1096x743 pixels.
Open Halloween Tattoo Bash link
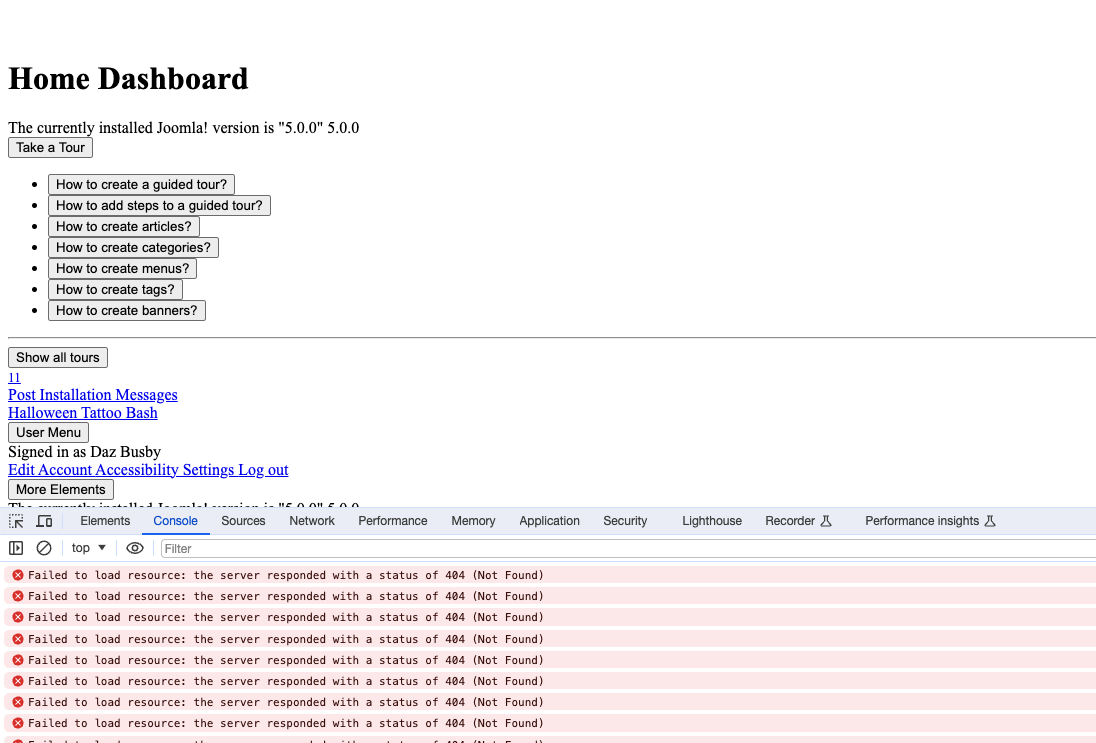coord(82,413)
